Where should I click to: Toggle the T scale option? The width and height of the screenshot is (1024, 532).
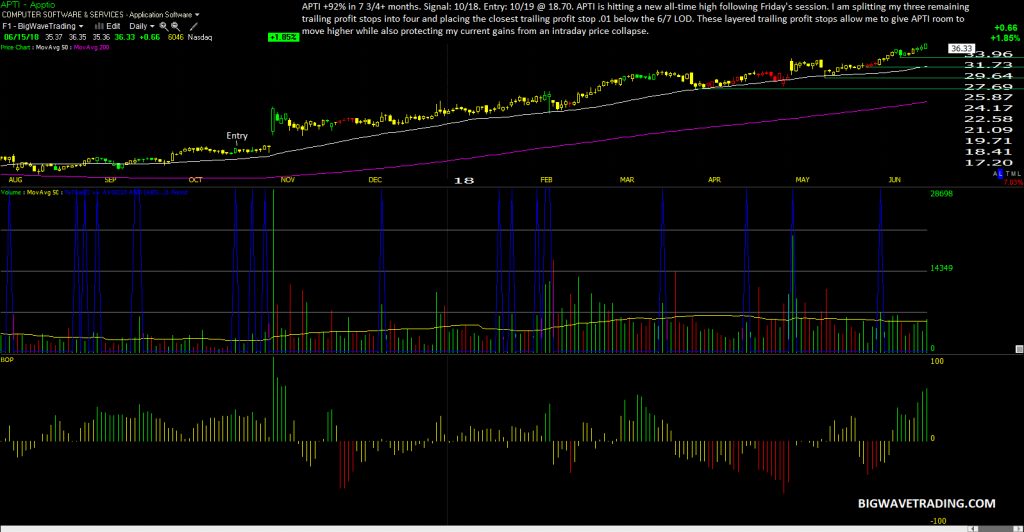(1008, 174)
